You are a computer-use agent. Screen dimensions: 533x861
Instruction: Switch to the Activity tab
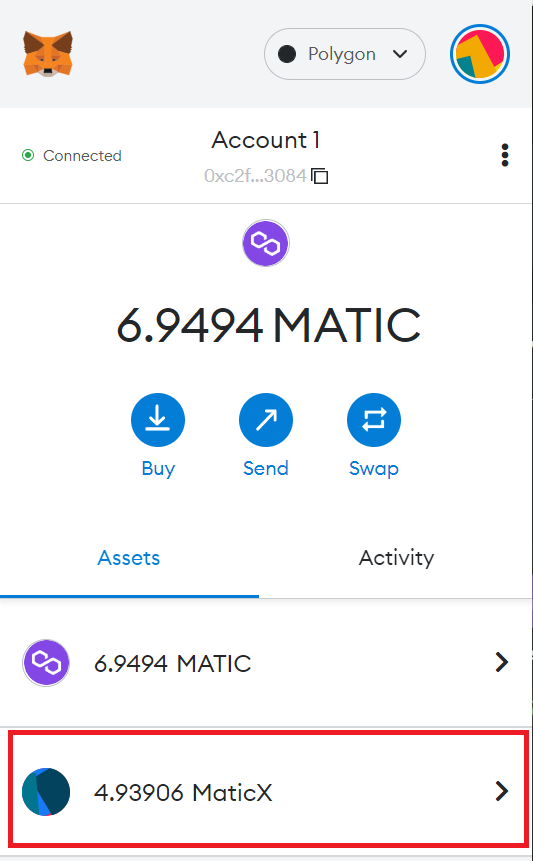396,558
